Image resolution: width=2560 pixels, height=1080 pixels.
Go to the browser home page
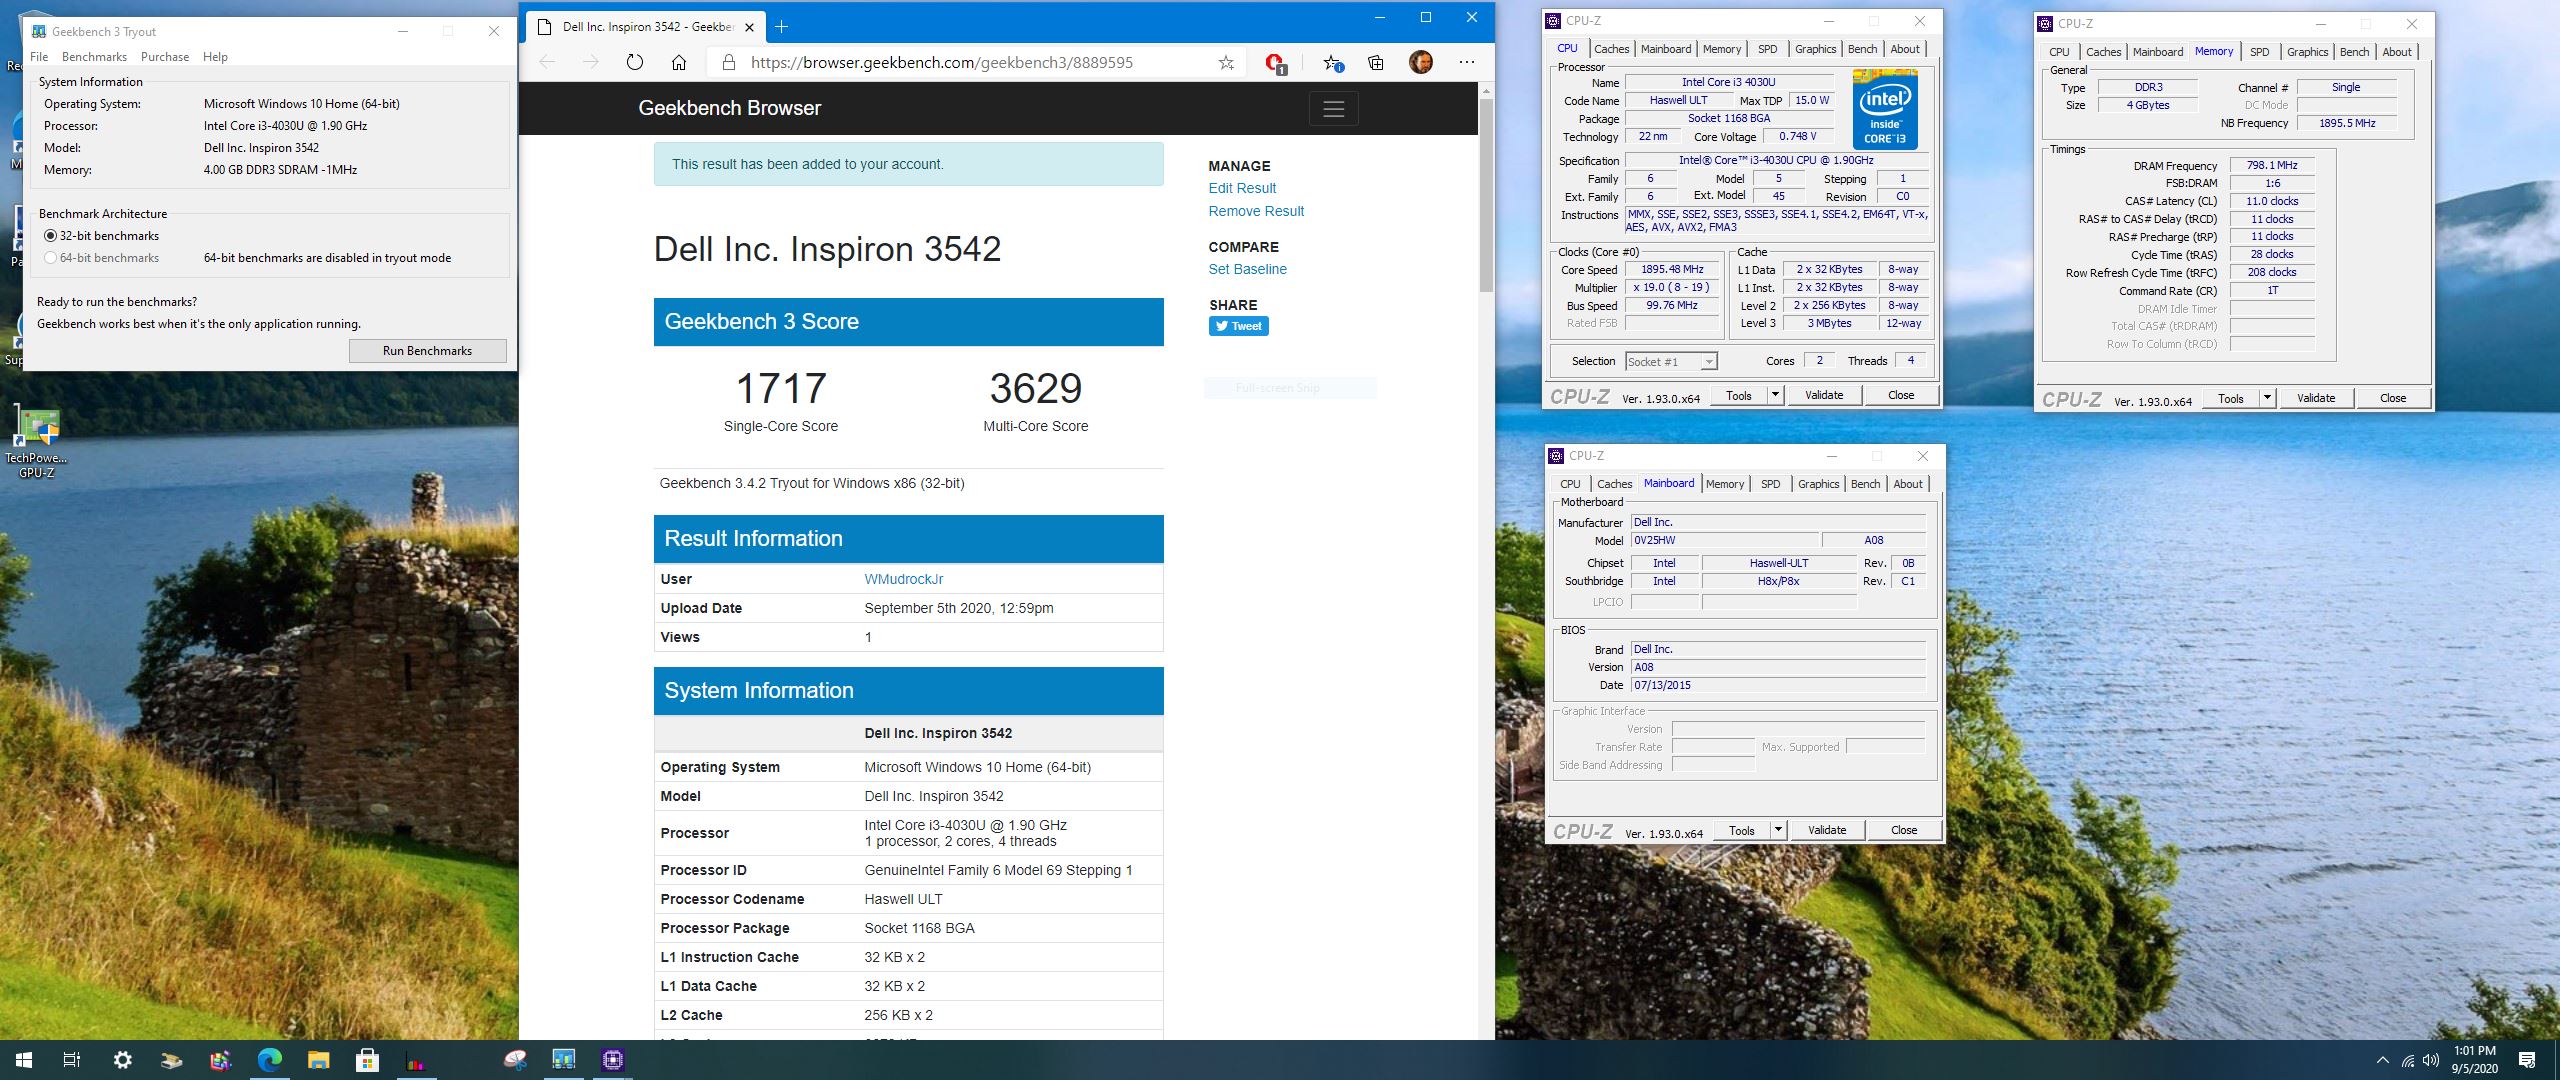(679, 62)
